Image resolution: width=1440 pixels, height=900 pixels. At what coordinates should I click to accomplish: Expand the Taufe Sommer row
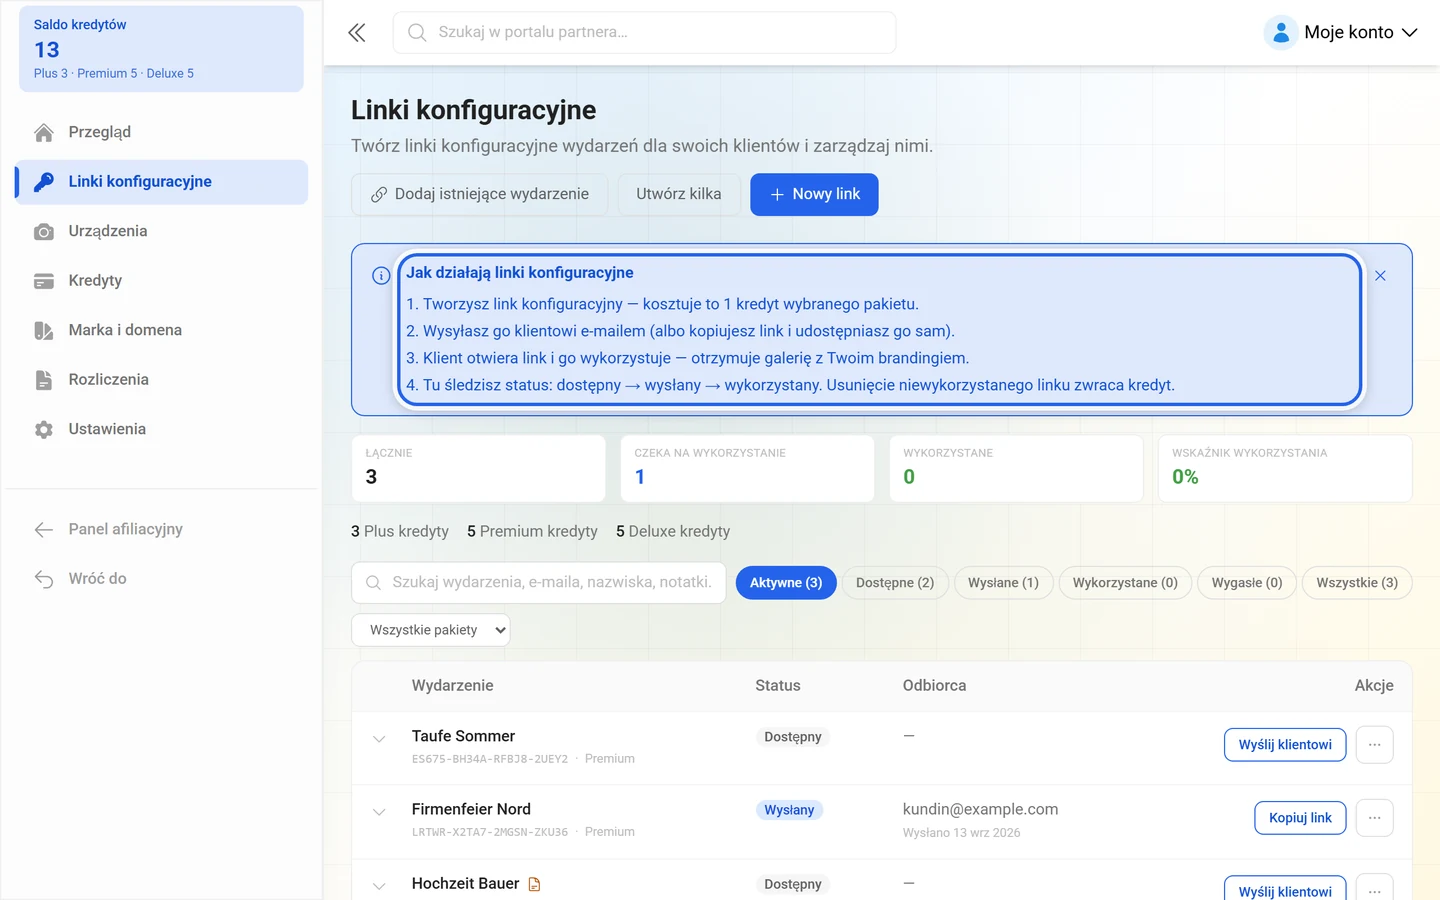379,740
